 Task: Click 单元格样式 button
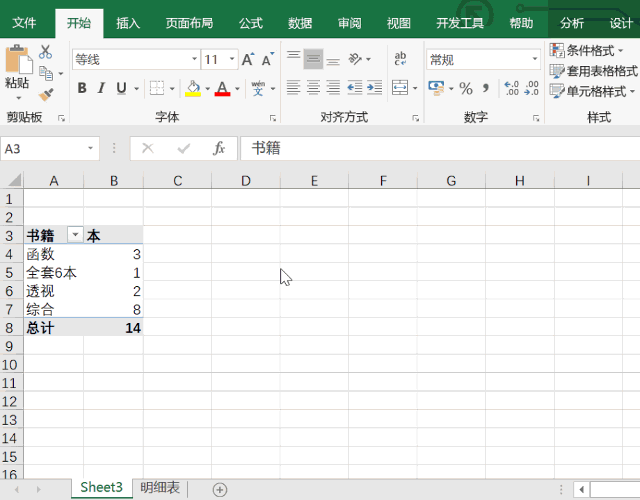(x=593, y=91)
